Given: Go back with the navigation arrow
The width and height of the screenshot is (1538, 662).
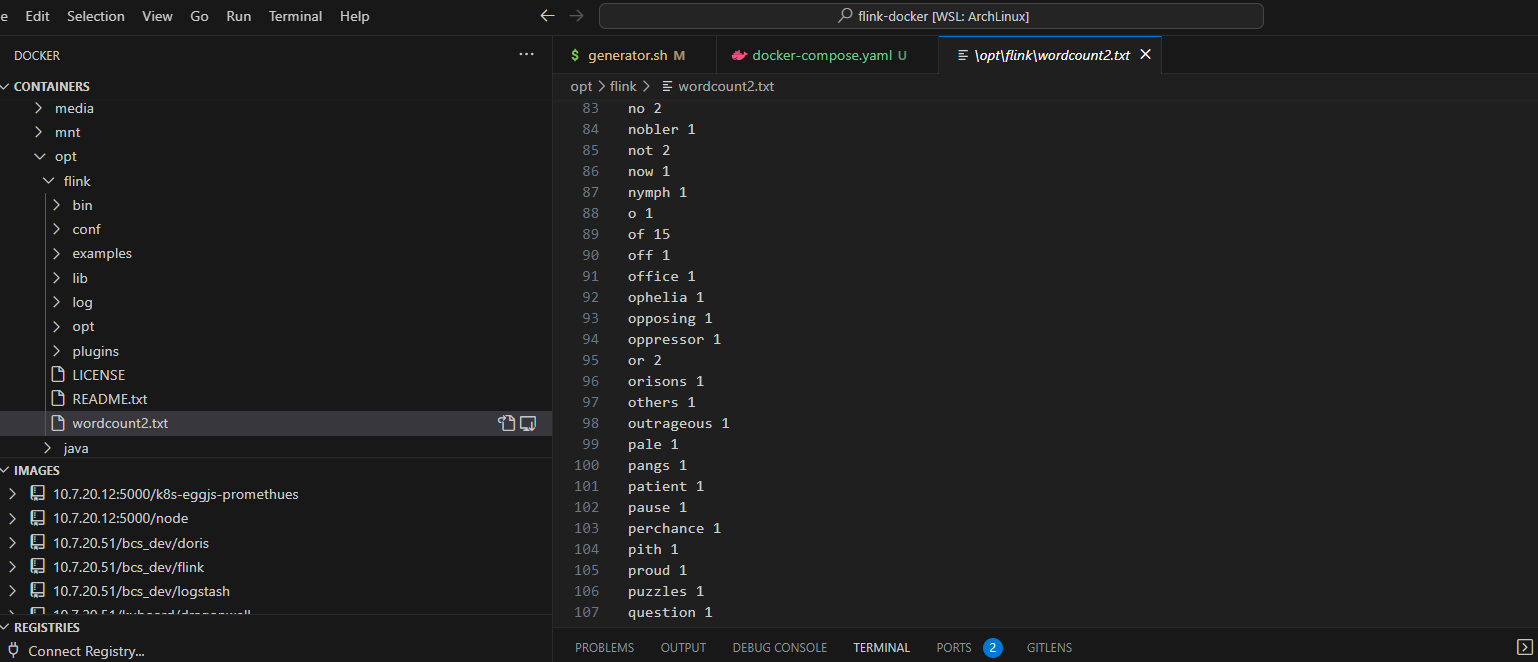Looking at the screenshot, I should (547, 16).
